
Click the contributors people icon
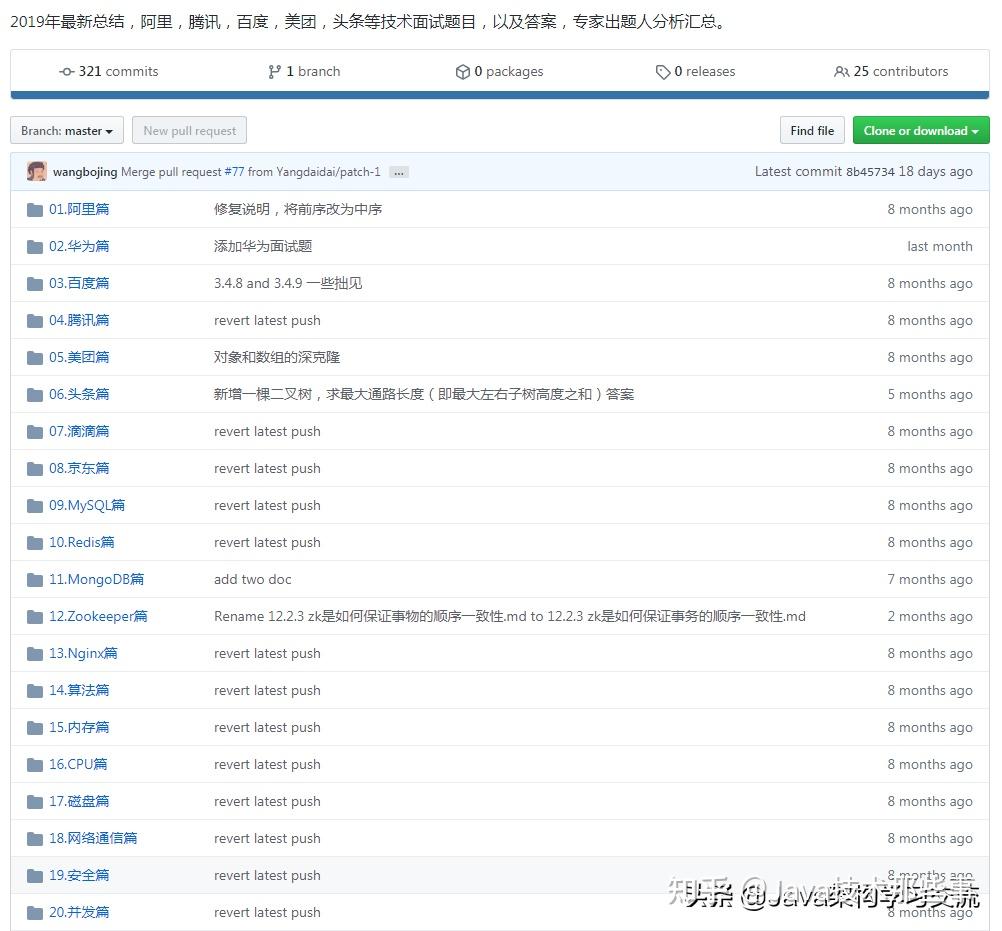point(841,71)
